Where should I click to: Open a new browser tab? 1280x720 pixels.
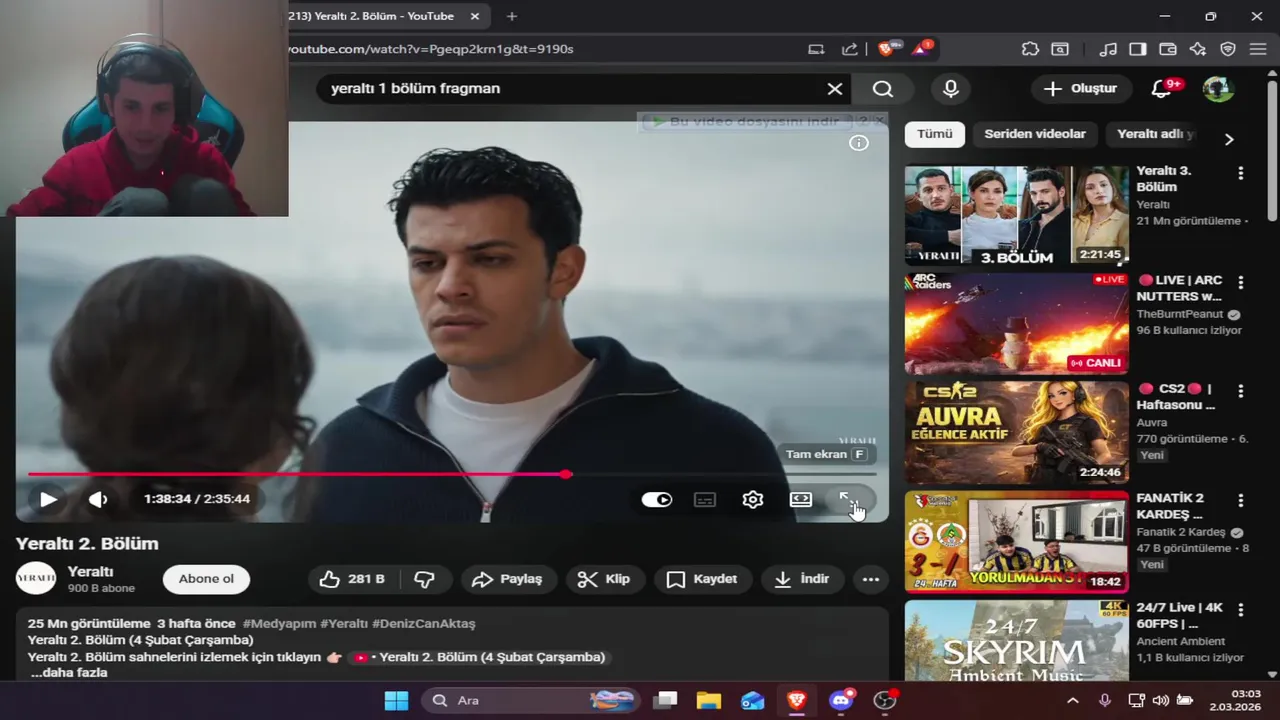(512, 16)
